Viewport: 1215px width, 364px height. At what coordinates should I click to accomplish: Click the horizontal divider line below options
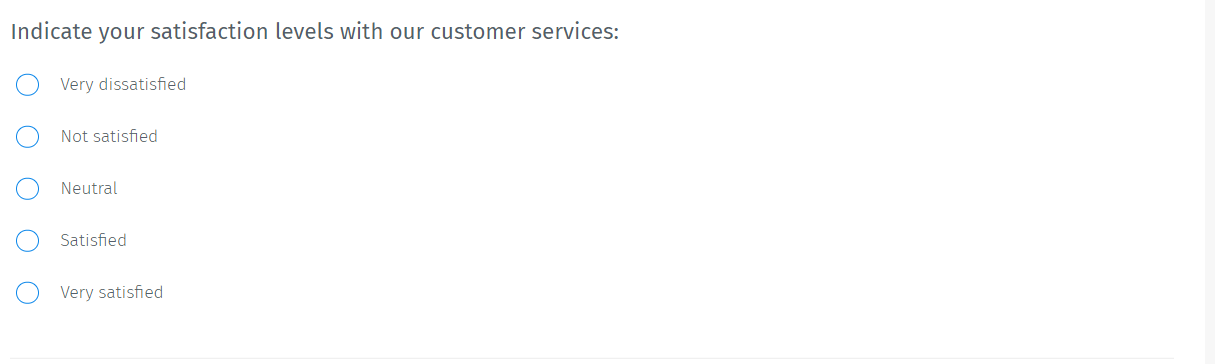(x=592, y=358)
